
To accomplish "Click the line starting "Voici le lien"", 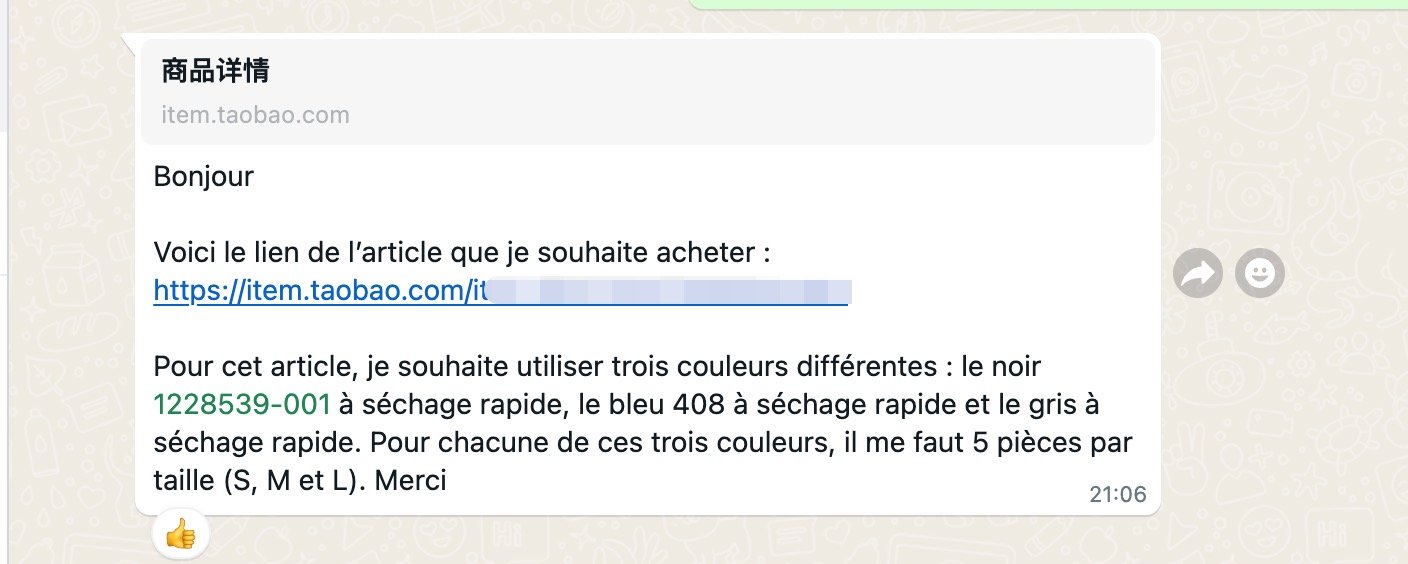I will tap(462, 254).
